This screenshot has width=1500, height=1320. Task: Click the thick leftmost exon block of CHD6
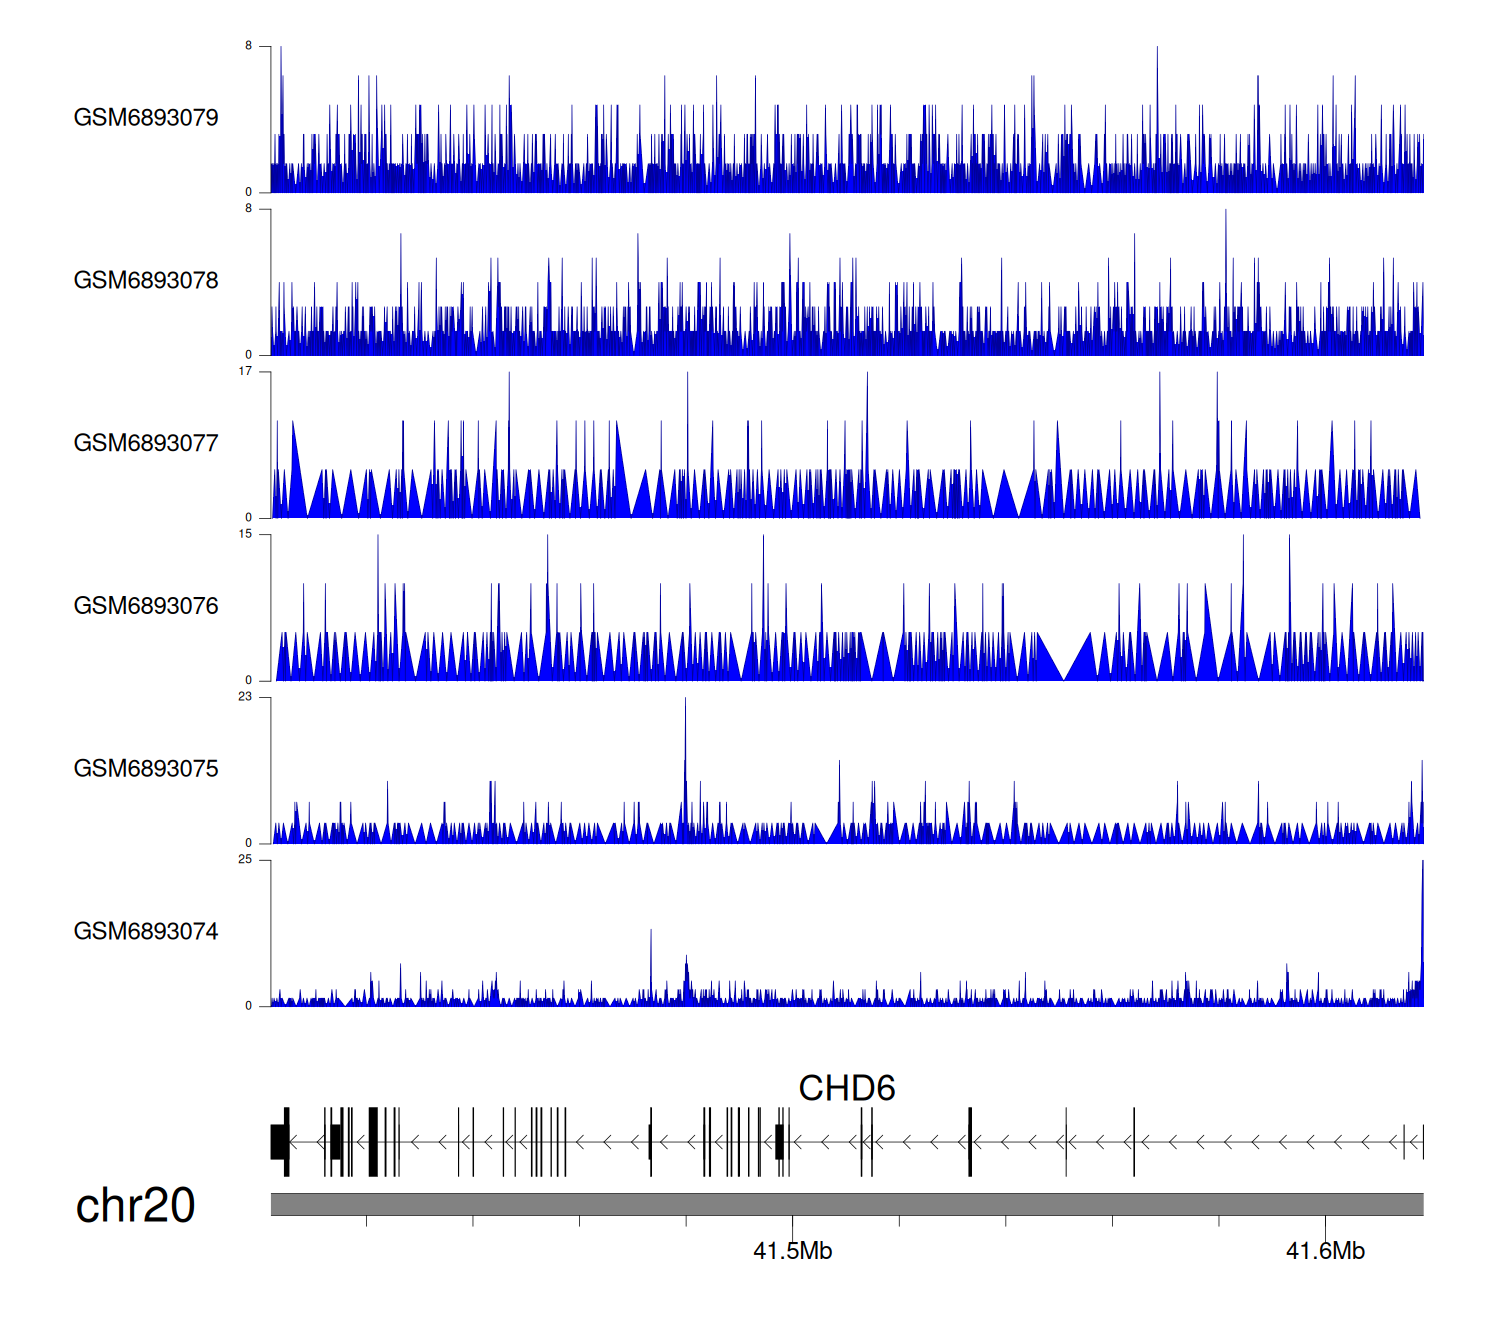(x=279, y=1142)
